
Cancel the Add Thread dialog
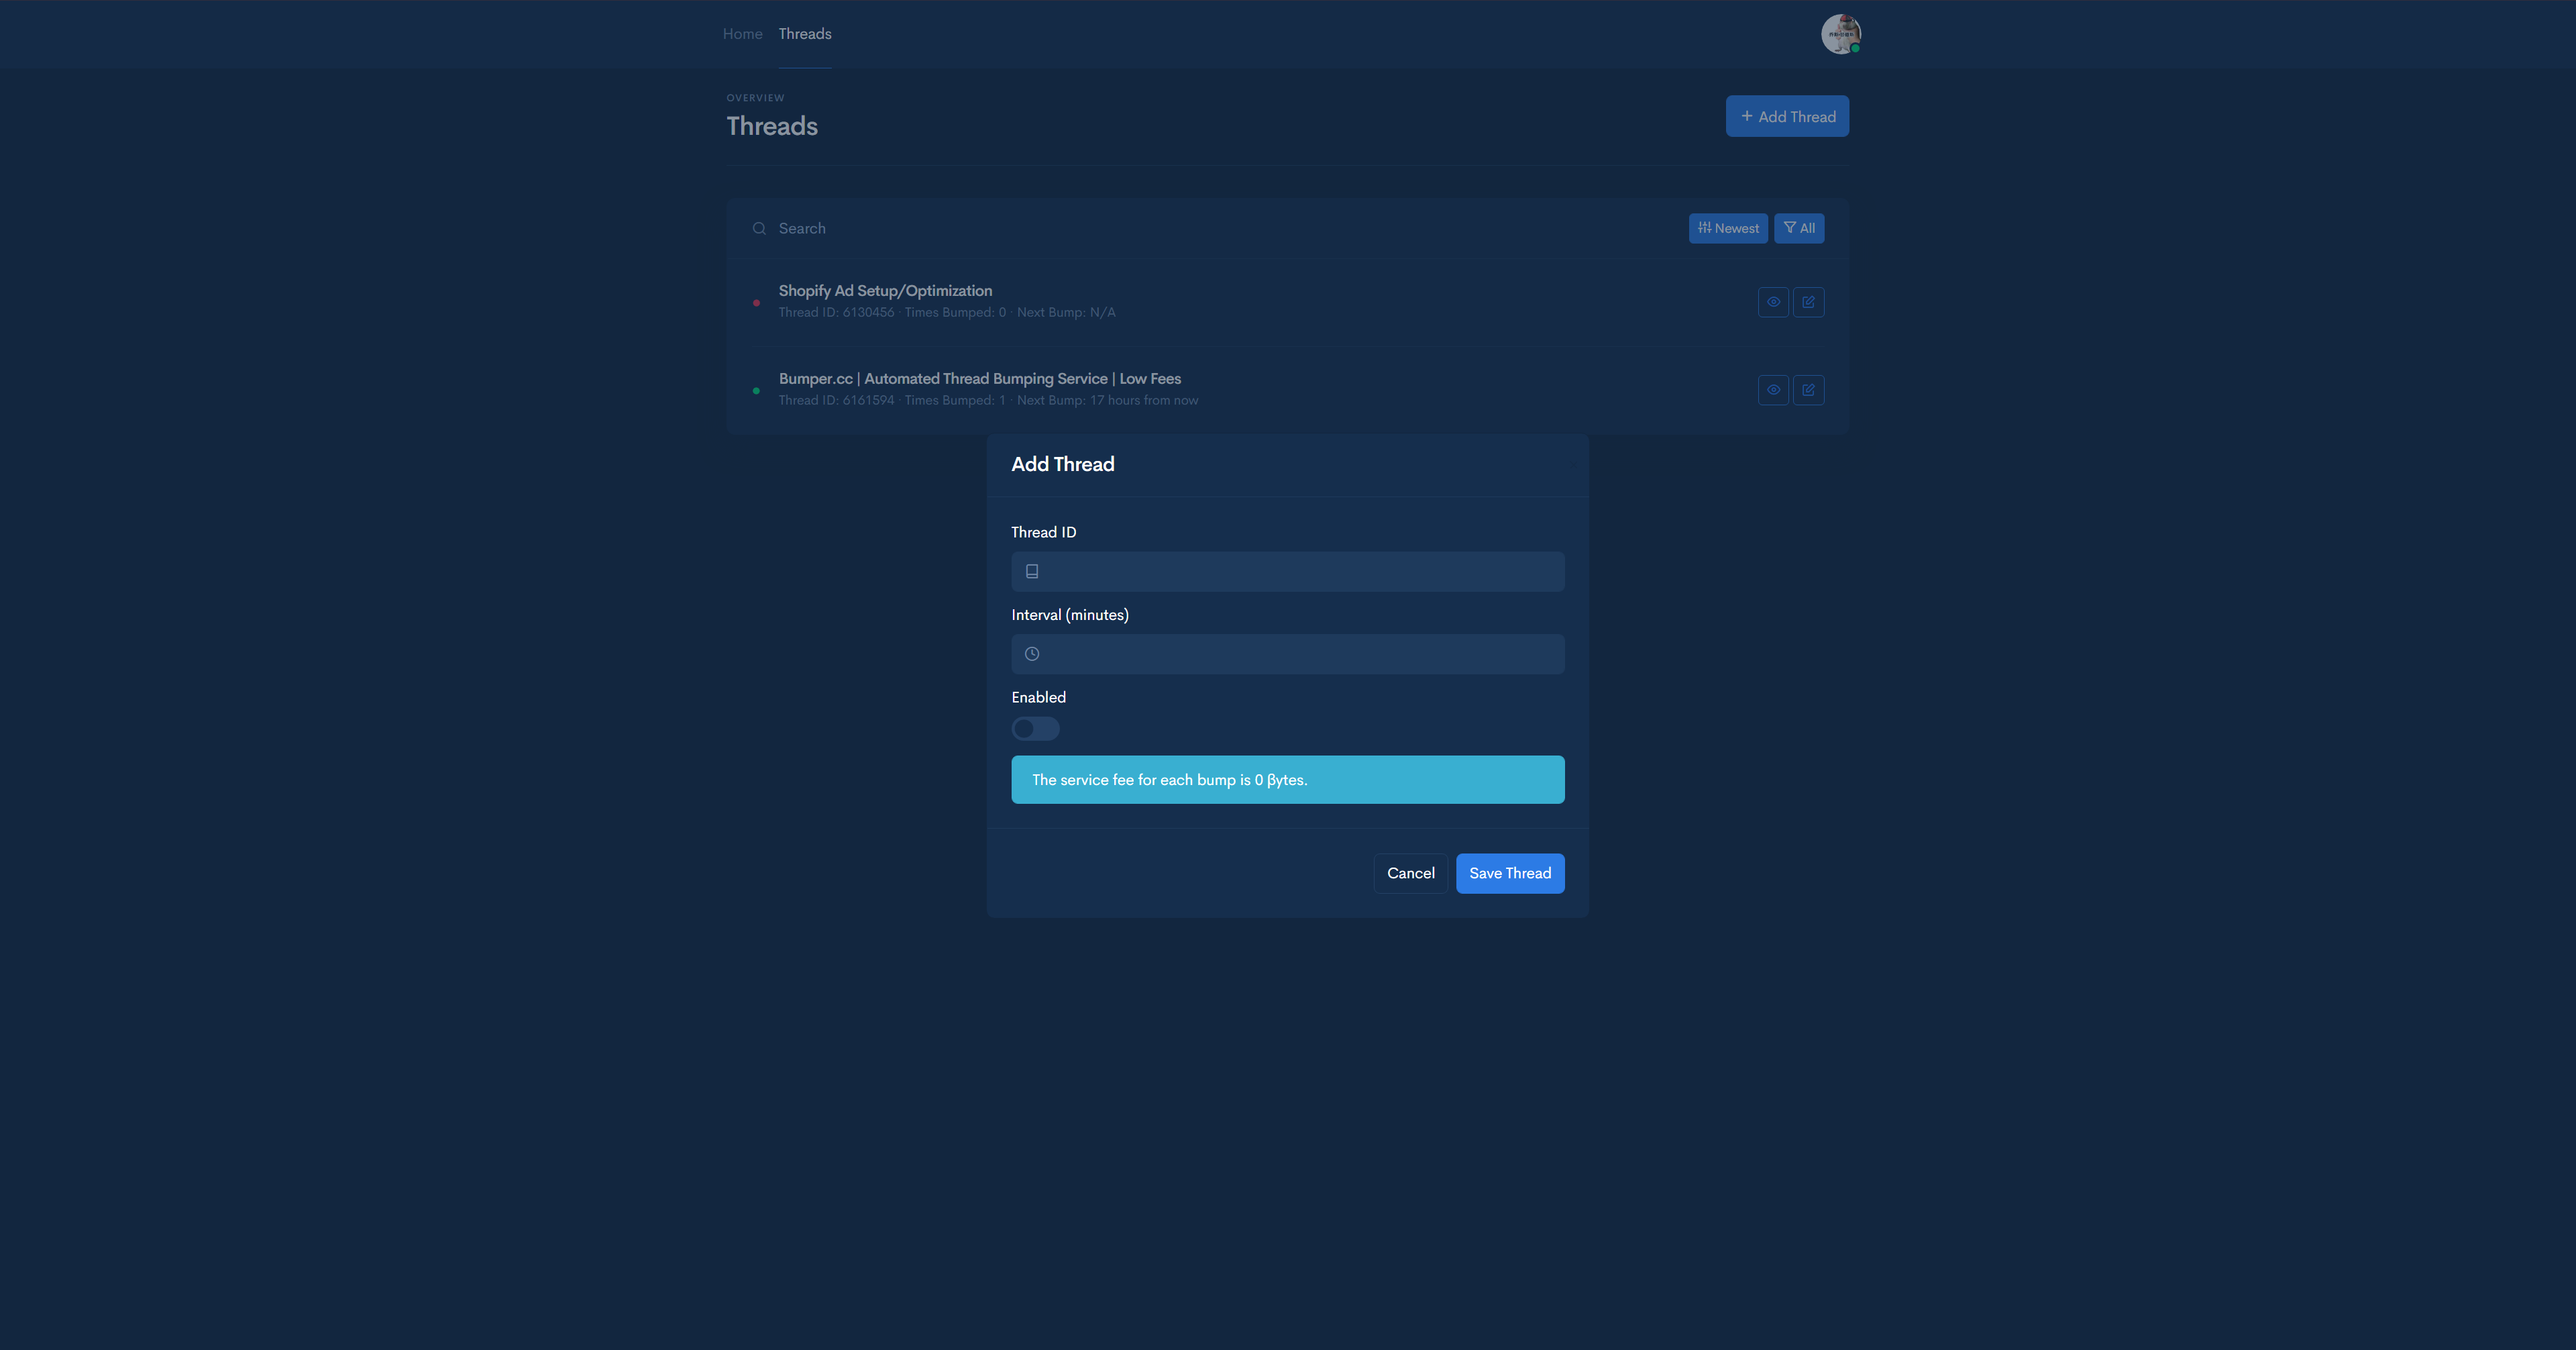coord(1410,873)
